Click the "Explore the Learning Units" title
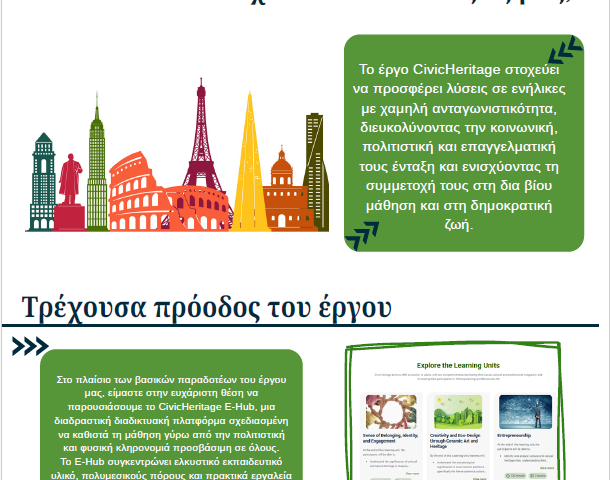610x480 pixels. pyautogui.click(x=458, y=365)
